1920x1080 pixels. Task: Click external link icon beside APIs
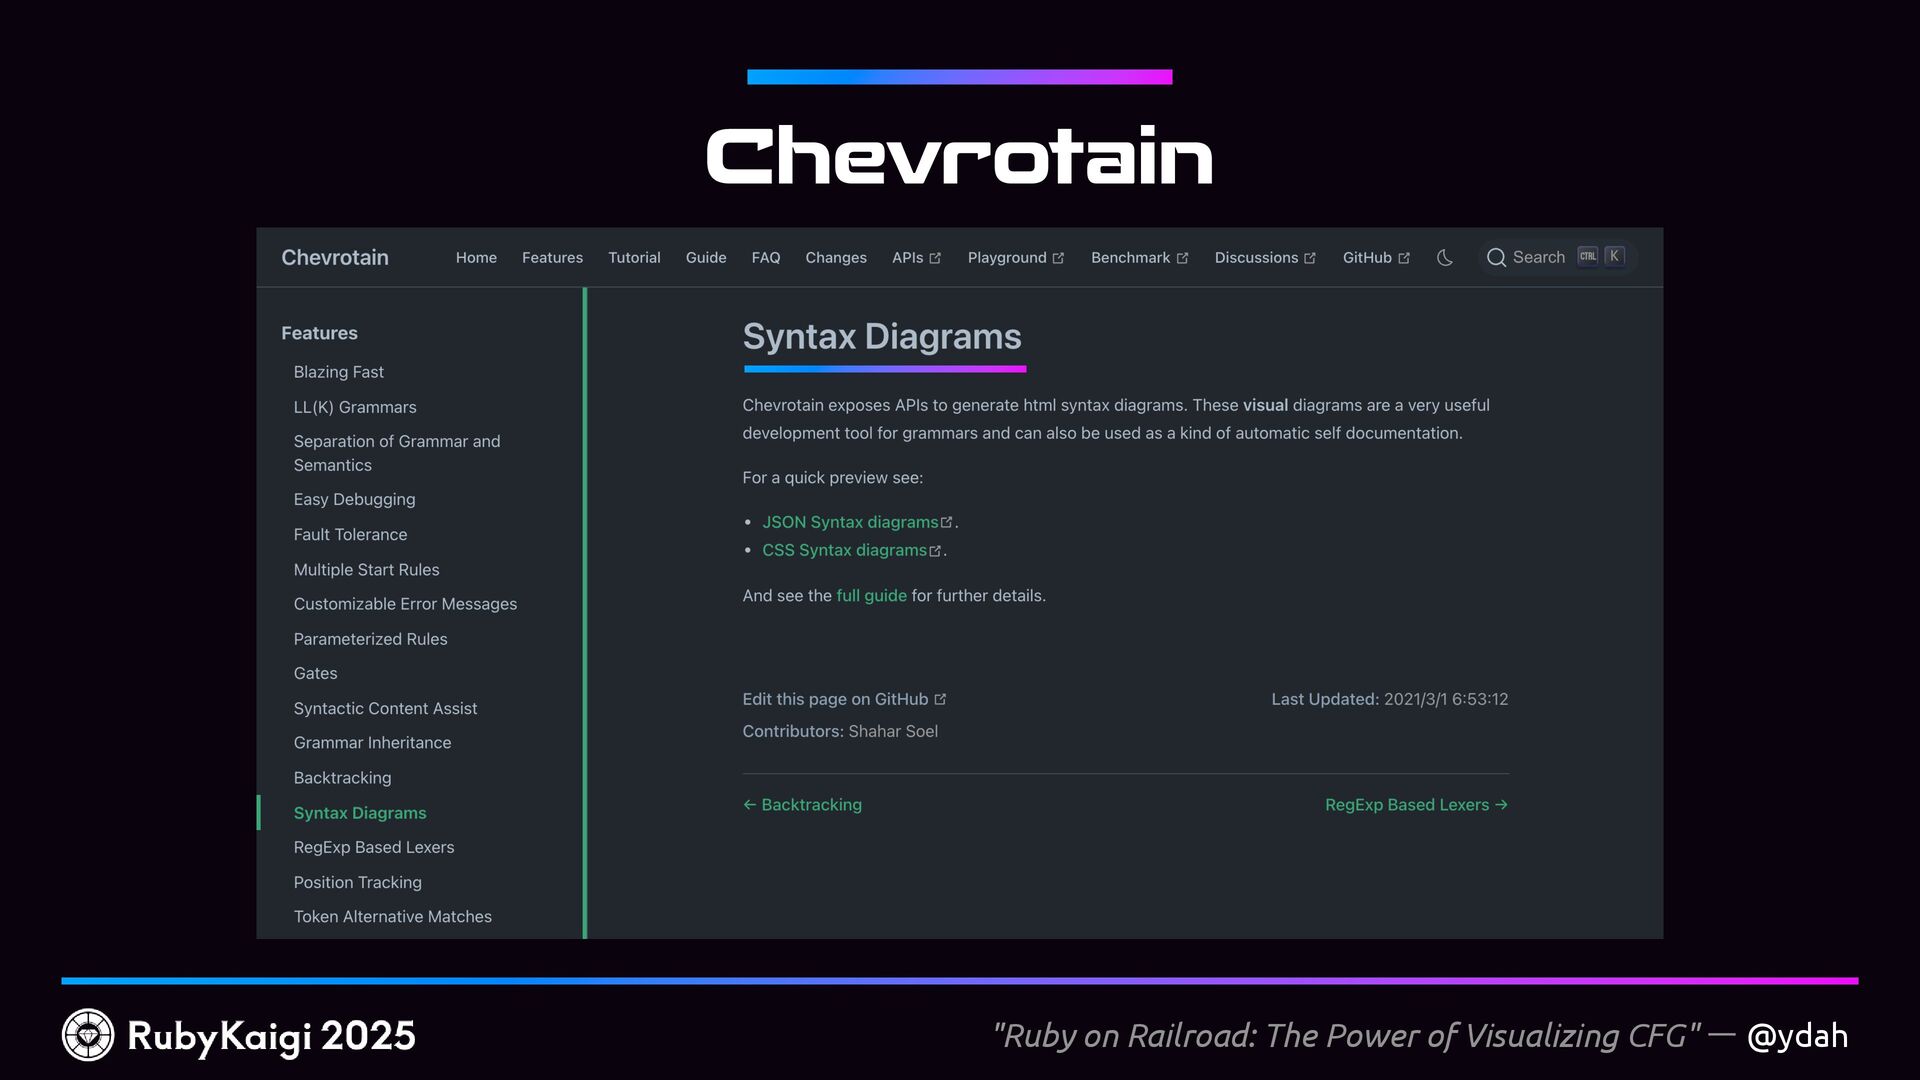point(935,259)
